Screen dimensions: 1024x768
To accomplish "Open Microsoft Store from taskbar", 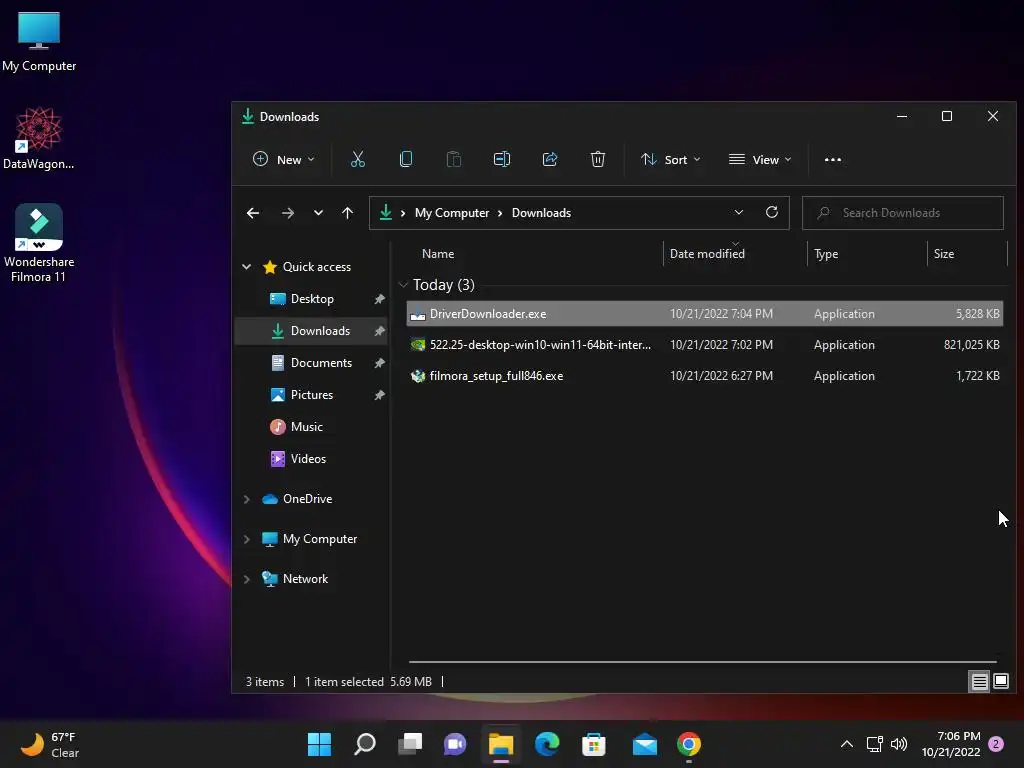I will pos(594,744).
